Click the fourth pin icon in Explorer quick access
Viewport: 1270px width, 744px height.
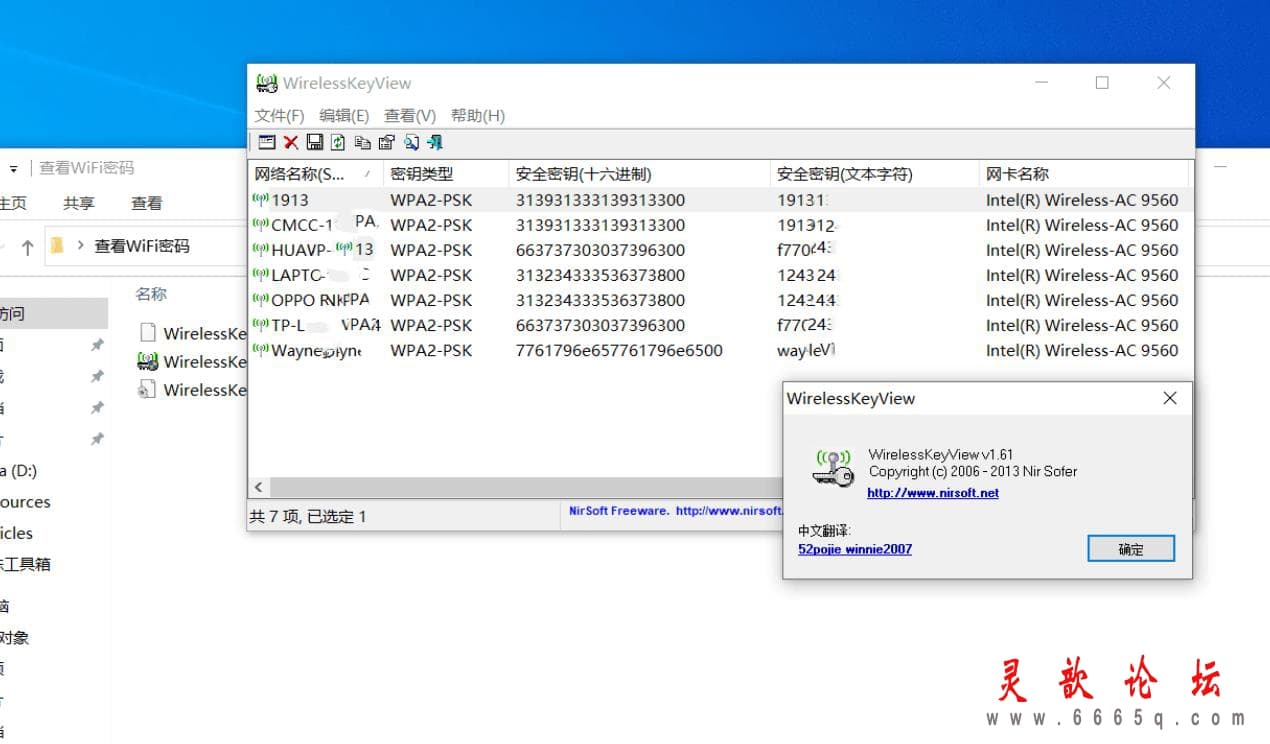pos(97,439)
